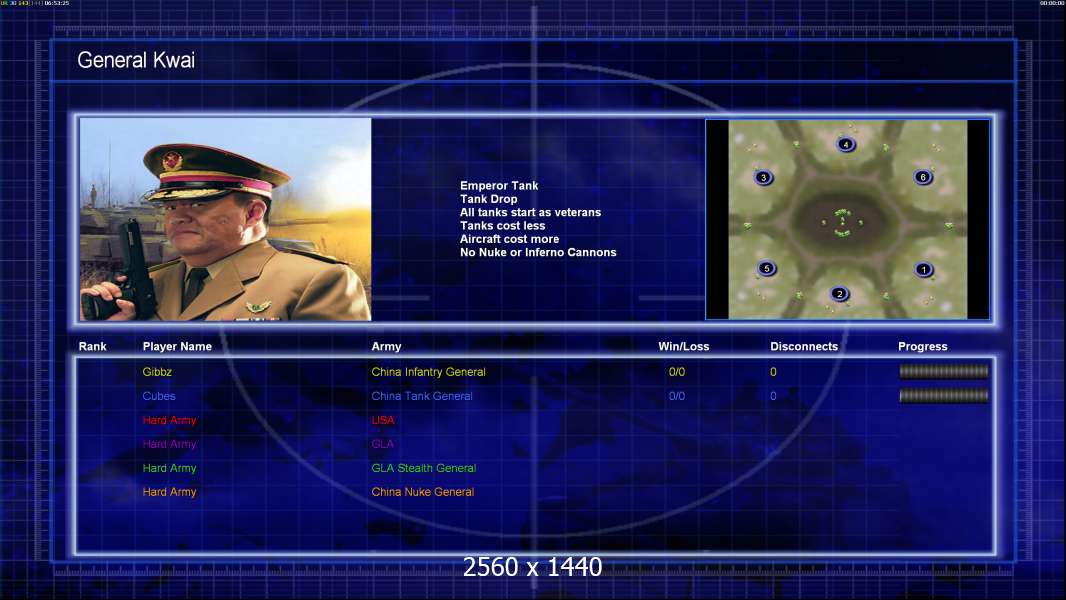Click start position marker 2 on minimap
1066x600 pixels.
(840, 294)
